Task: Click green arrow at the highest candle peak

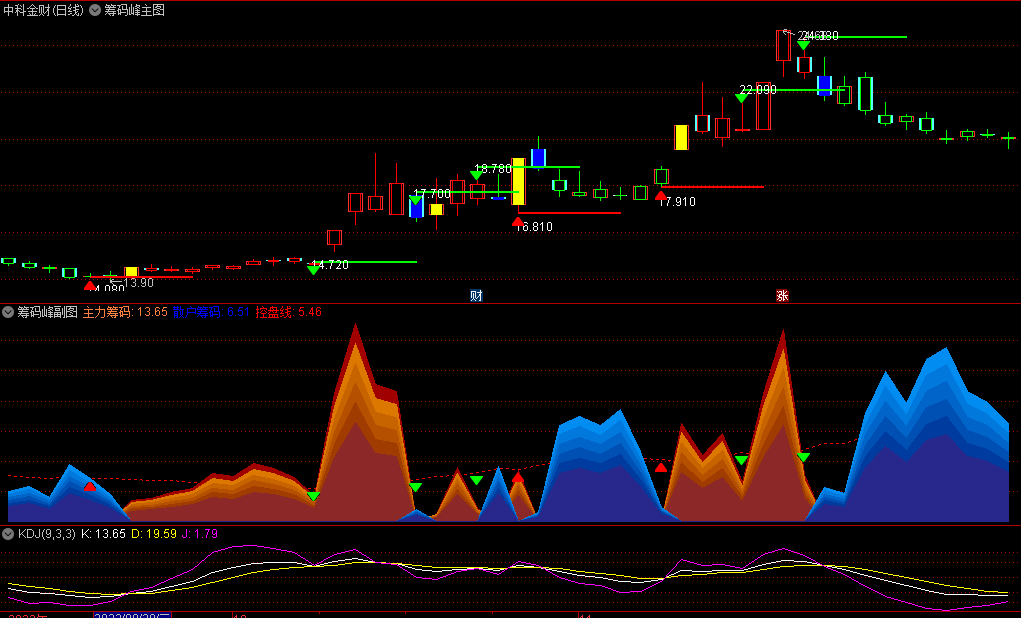Action: [x=804, y=45]
